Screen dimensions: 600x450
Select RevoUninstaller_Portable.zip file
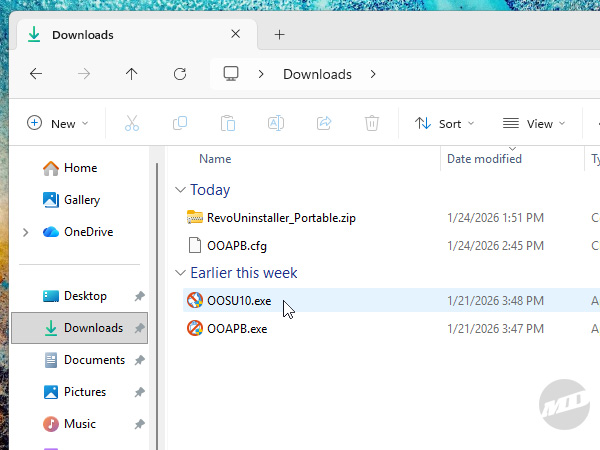(x=280, y=217)
